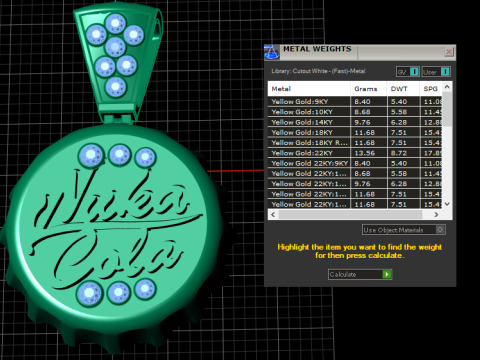Enable the Use Object Materials option

[x=403, y=230]
